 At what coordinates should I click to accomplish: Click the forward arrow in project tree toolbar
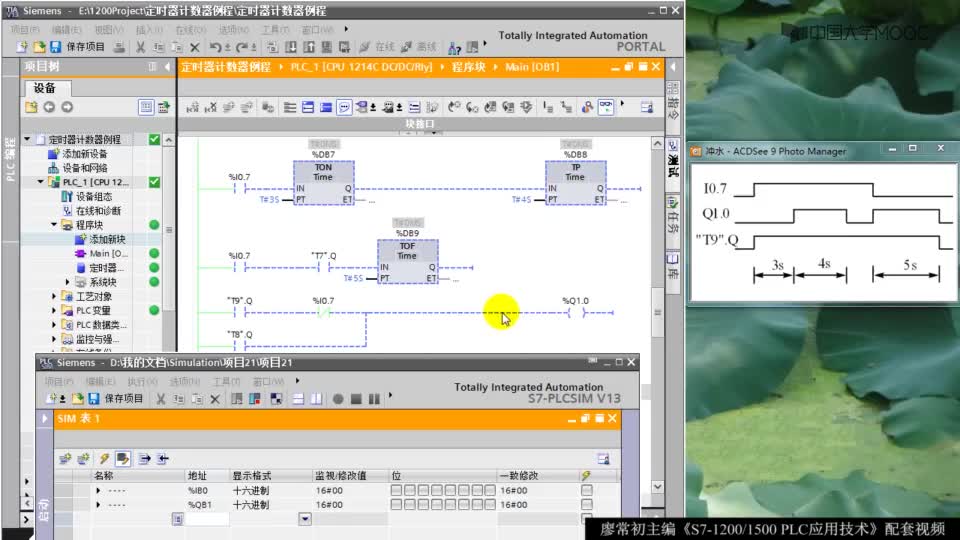67,107
